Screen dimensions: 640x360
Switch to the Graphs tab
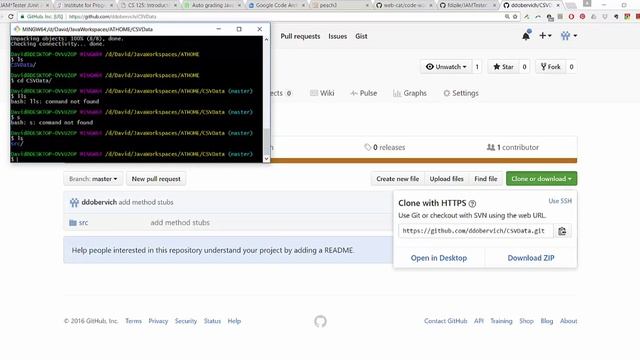410,93
